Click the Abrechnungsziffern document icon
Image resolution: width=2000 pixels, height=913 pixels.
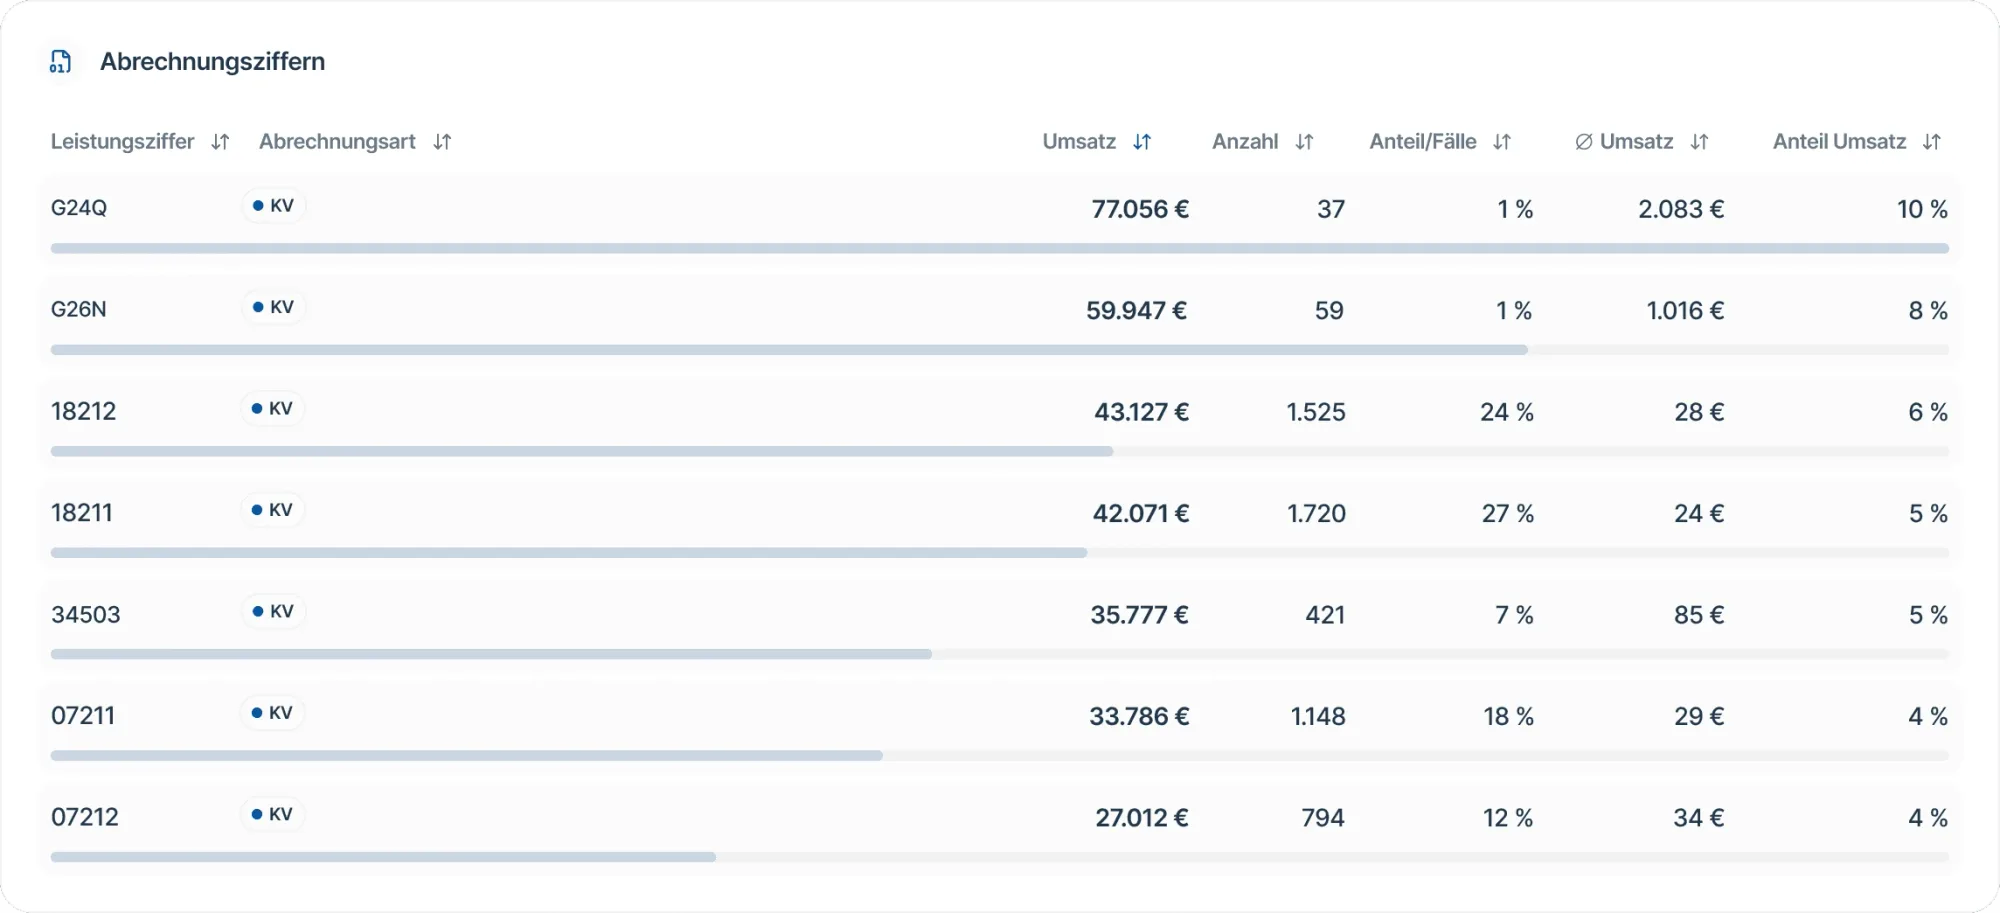coord(61,62)
